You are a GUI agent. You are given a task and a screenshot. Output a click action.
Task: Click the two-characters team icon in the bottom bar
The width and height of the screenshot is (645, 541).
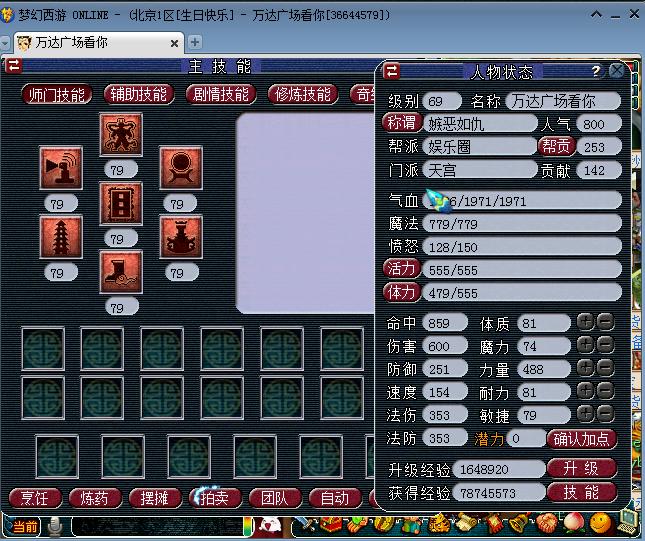[412, 526]
